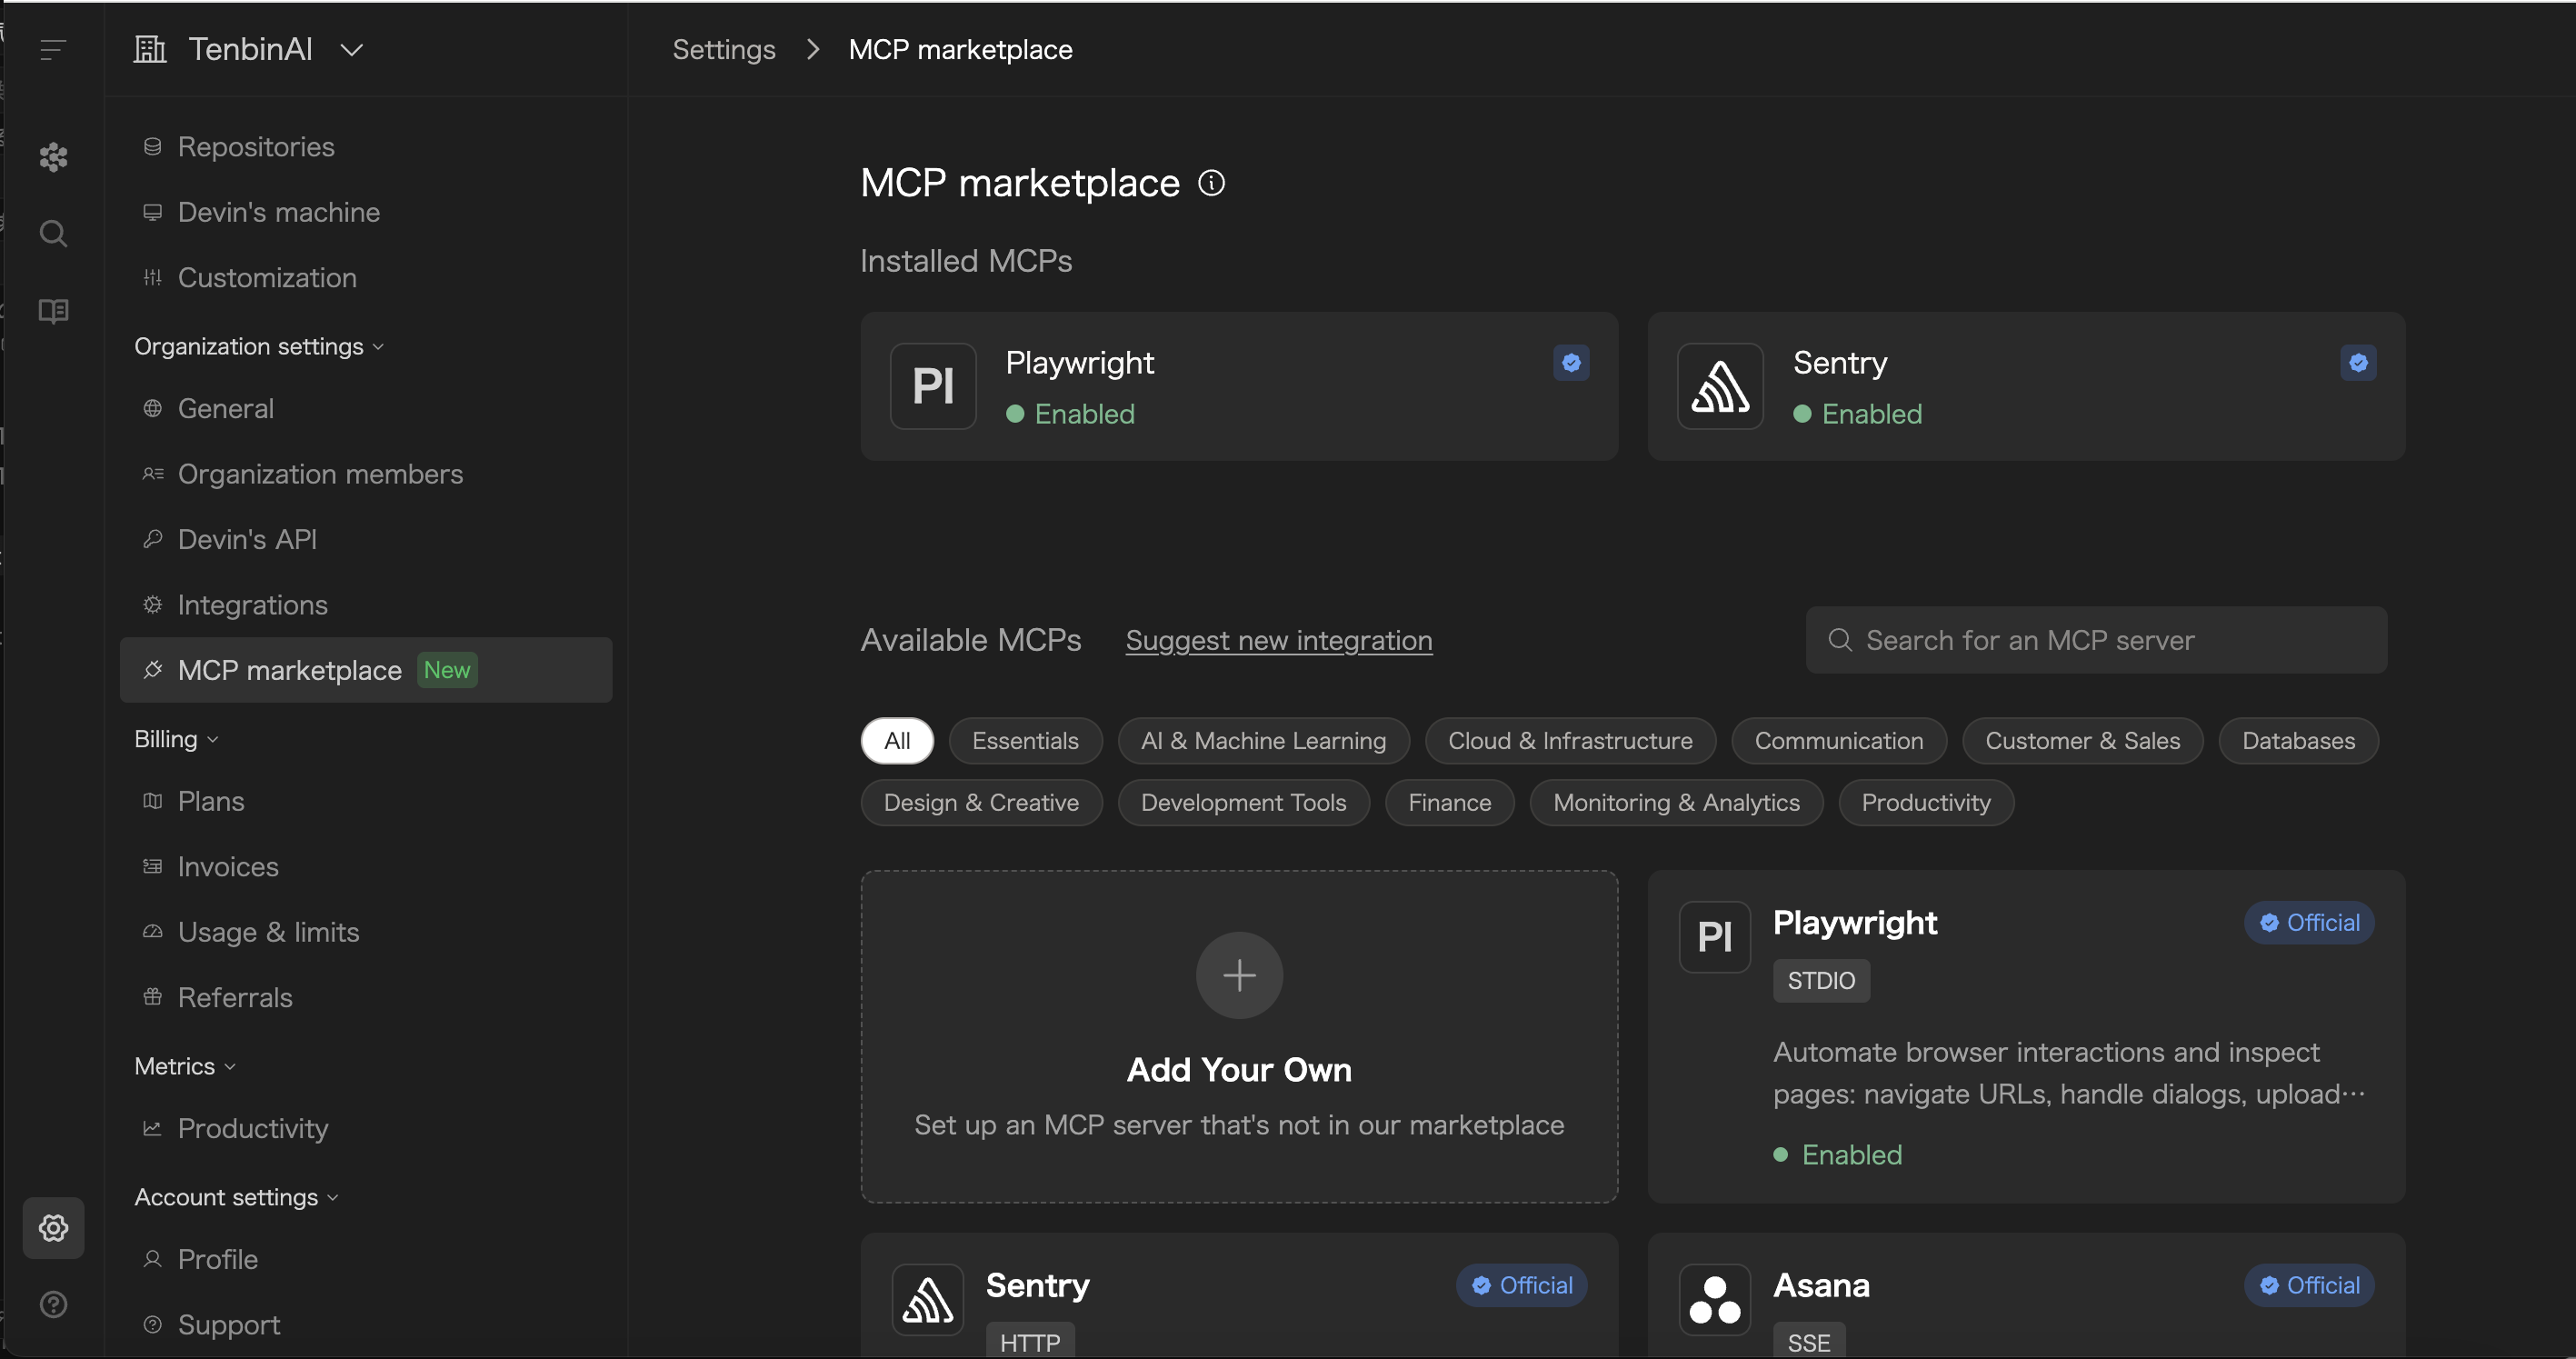Viewport: 2576px width, 1359px height.
Task: Open Support page in sidebar
Action: coord(366,1324)
